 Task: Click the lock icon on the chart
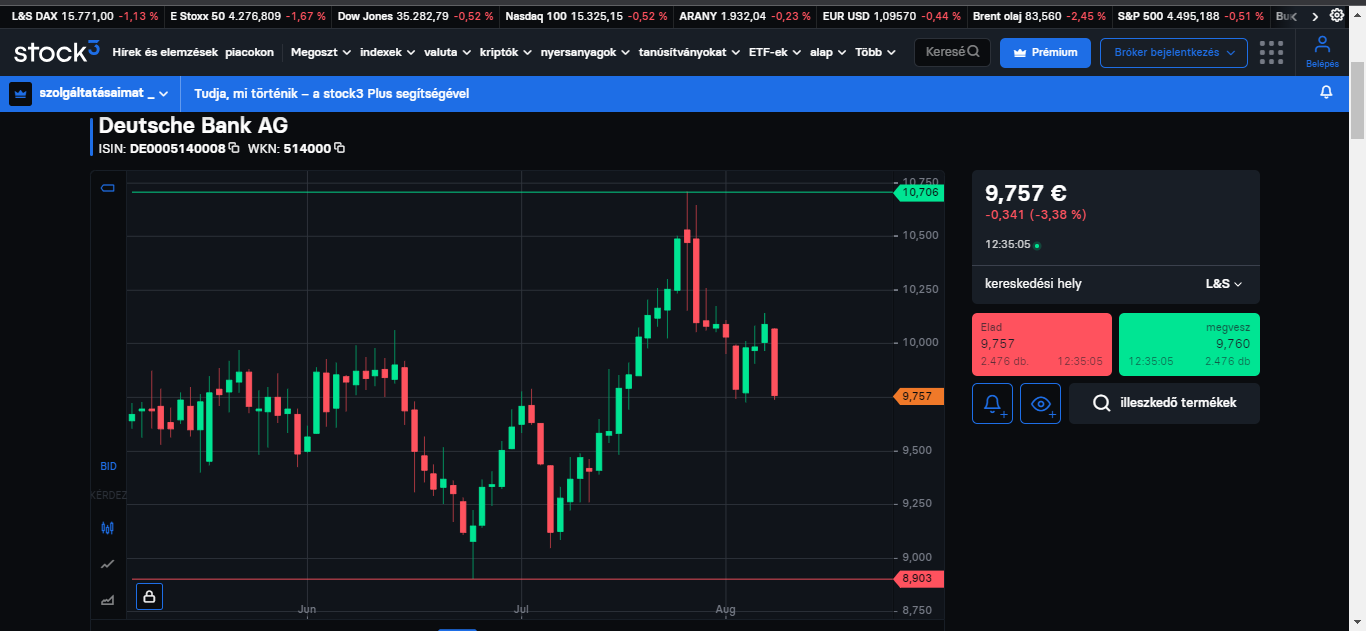[x=149, y=597]
